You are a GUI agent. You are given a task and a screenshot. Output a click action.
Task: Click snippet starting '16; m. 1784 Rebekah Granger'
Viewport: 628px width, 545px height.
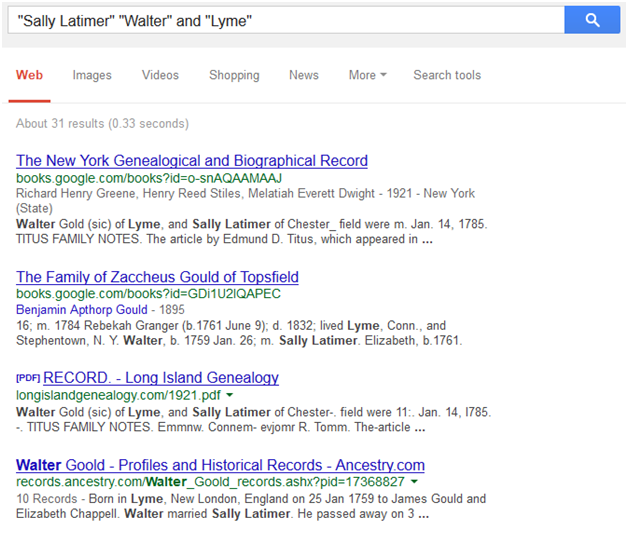tap(239, 333)
